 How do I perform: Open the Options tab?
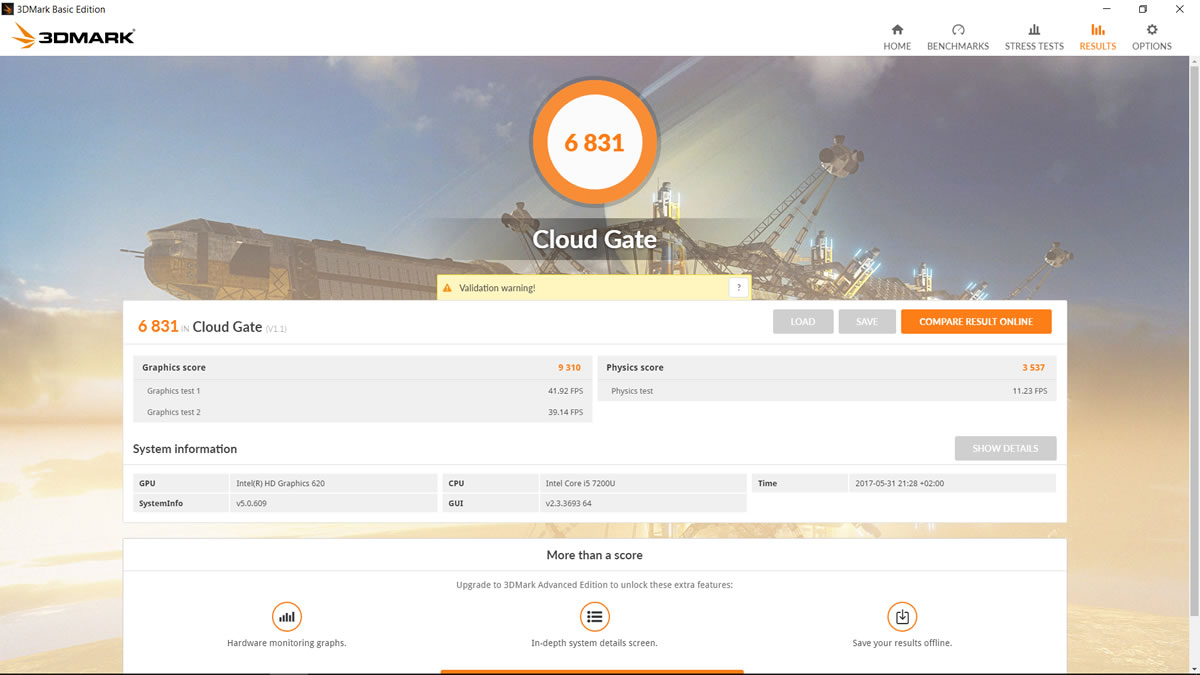tap(1152, 37)
